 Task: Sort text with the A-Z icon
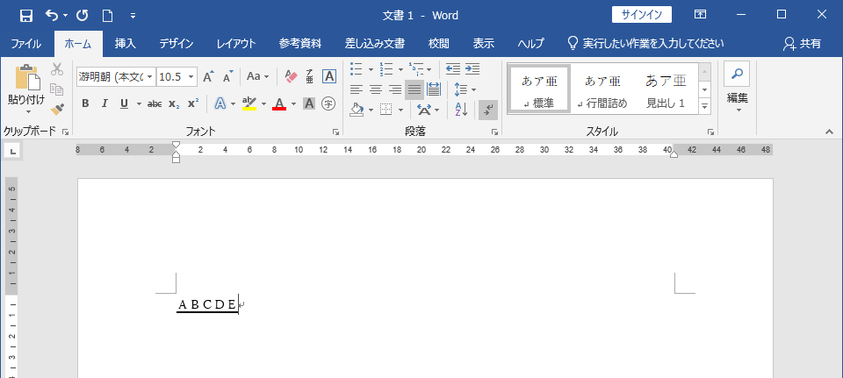pyautogui.click(x=461, y=110)
